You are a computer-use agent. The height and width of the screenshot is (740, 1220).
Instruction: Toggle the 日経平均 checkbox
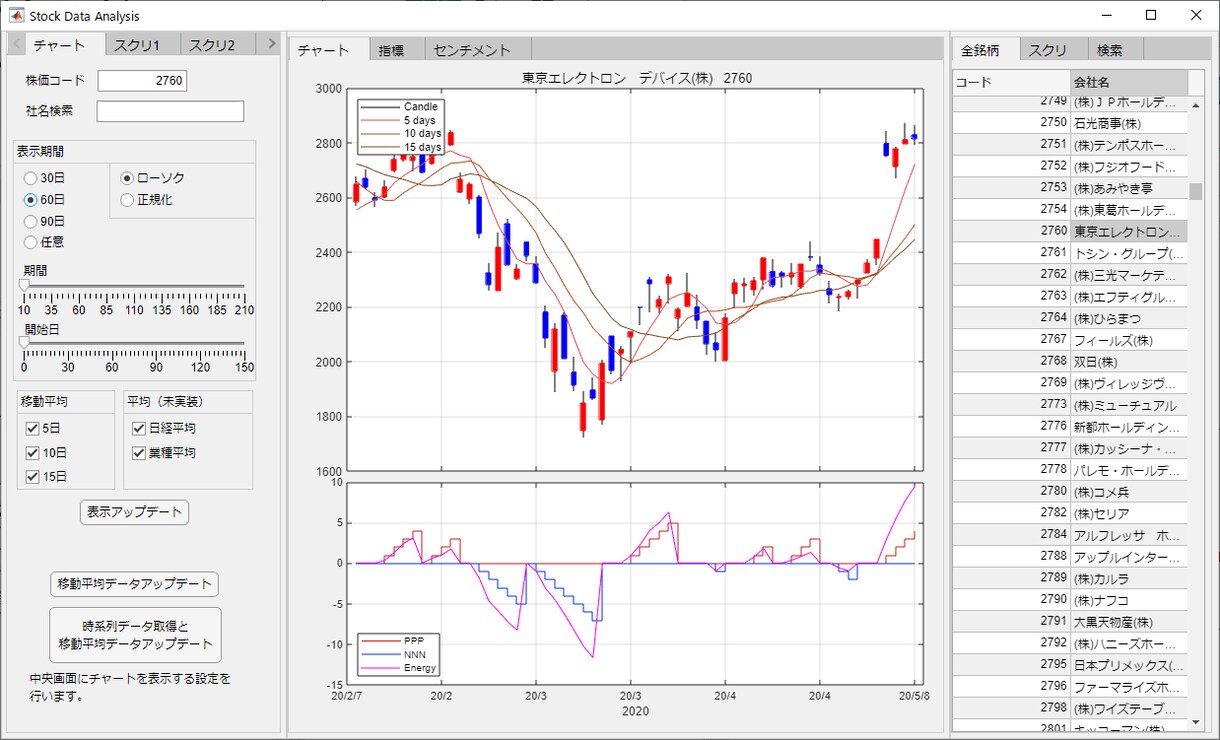pyautogui.click(x=139, y=428)
